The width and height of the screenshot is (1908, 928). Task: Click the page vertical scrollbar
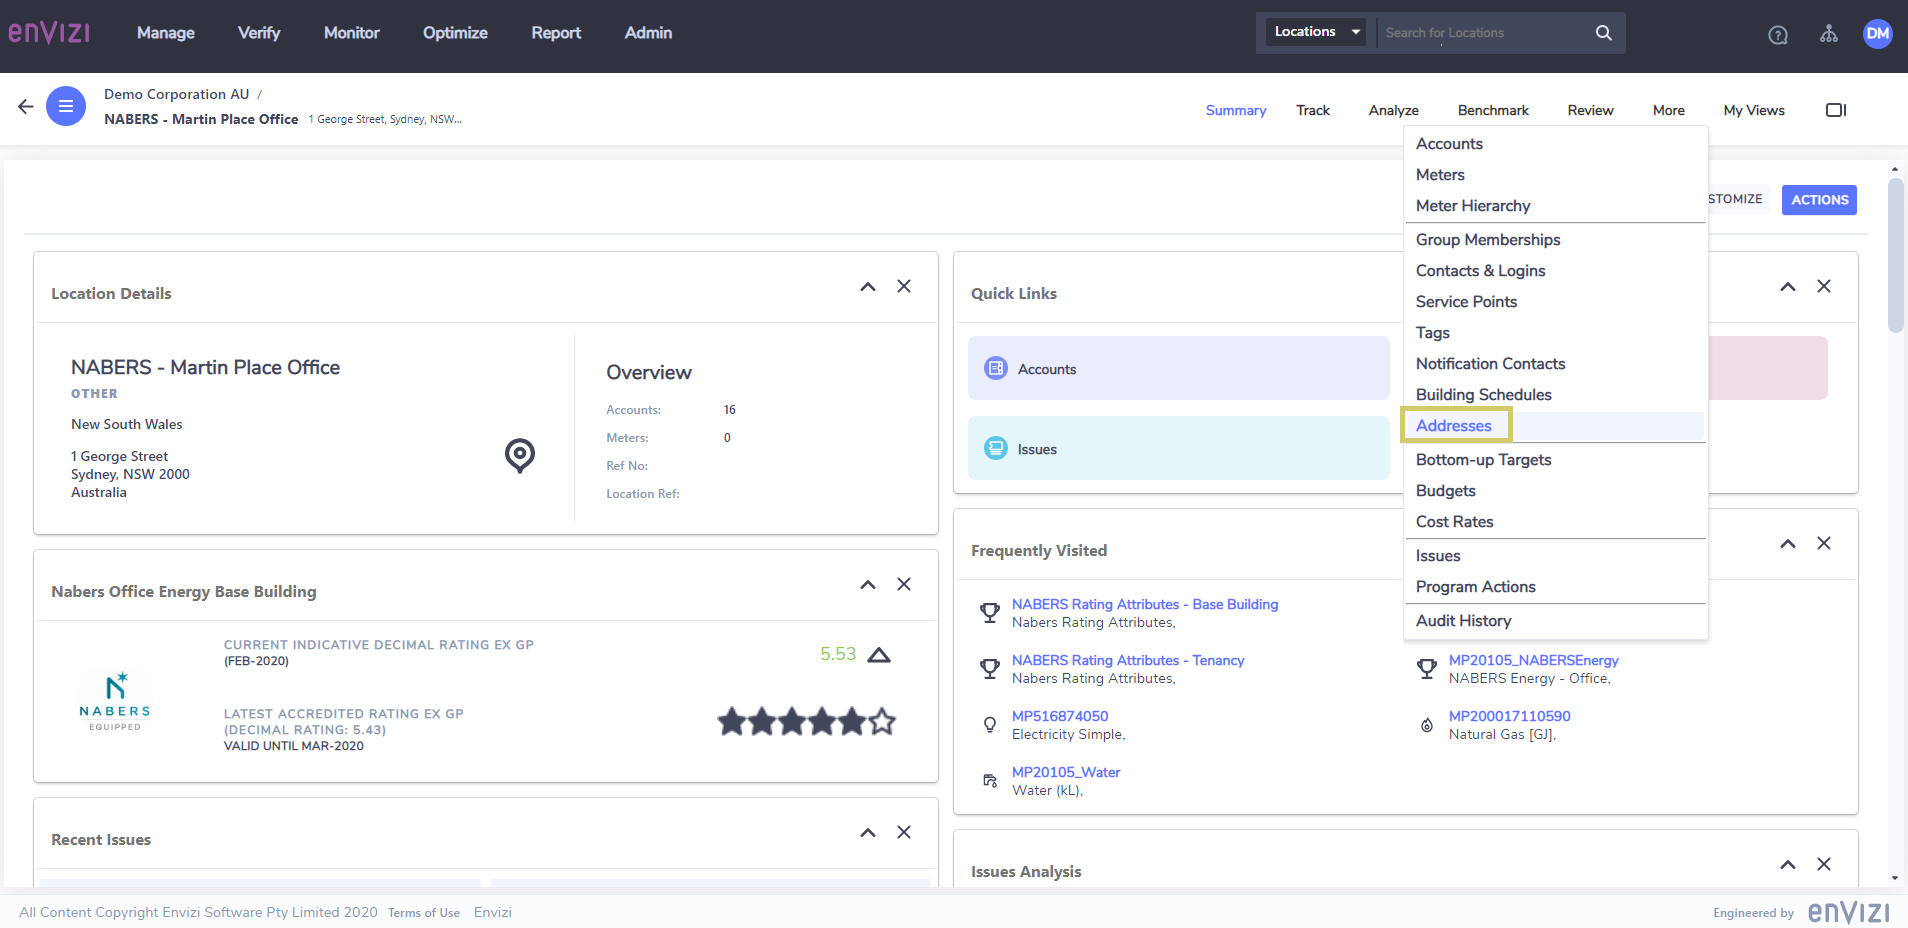click(x=1895, y=255)
